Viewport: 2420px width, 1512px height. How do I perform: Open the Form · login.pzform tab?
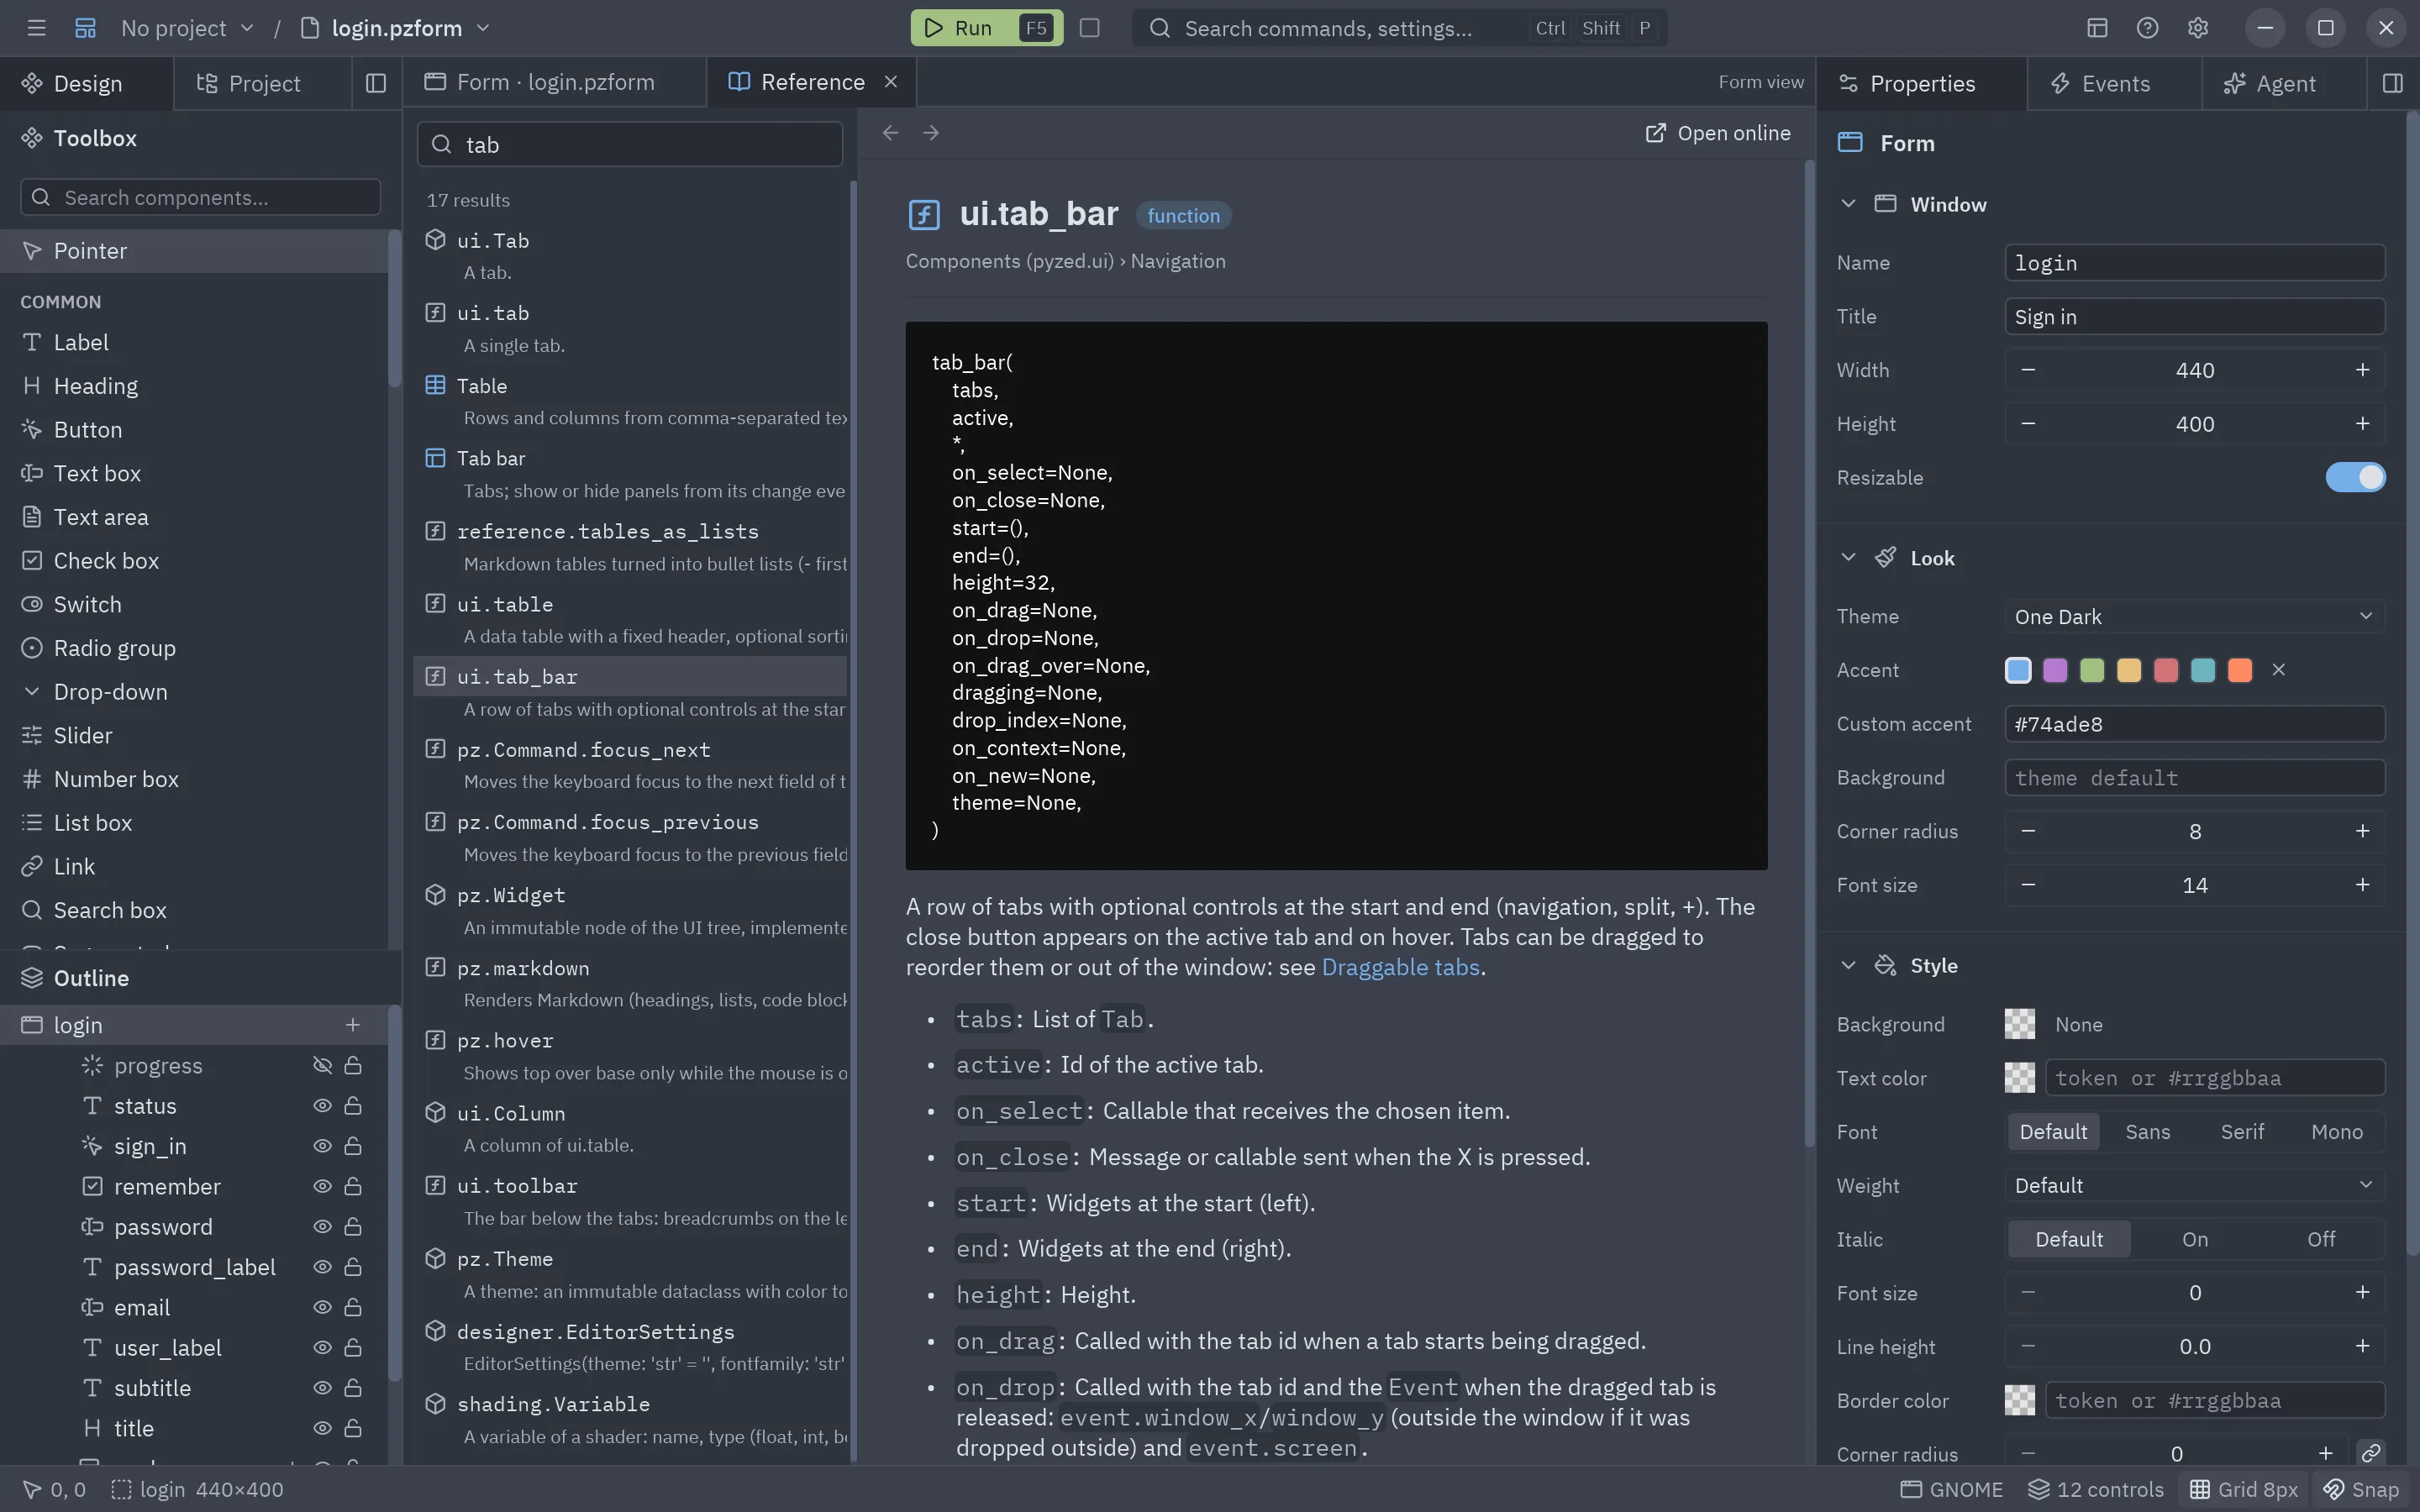tap(554, 82)
